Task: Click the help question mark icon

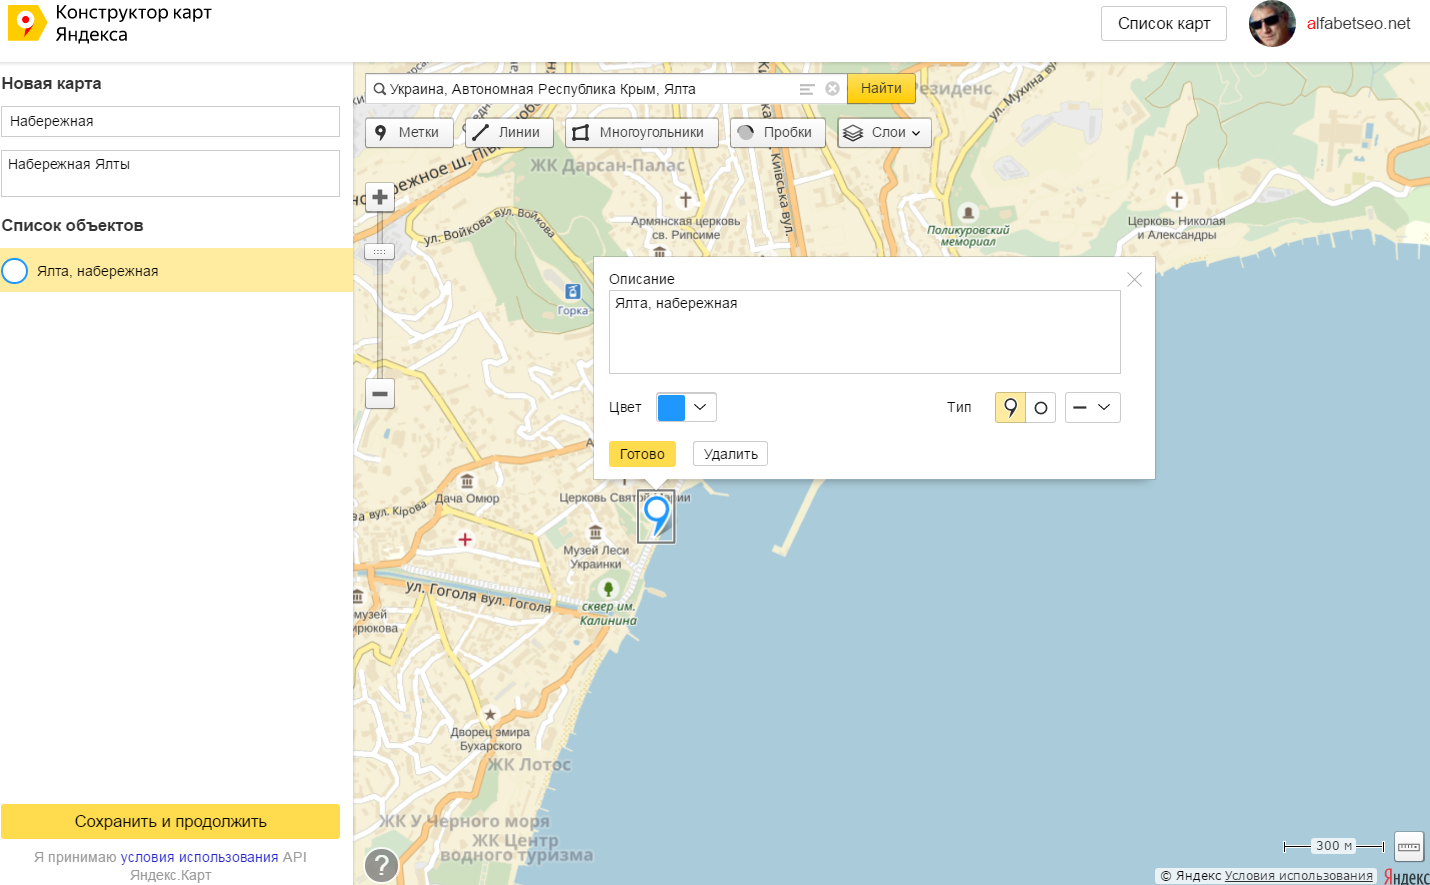Action: point(381,865)
